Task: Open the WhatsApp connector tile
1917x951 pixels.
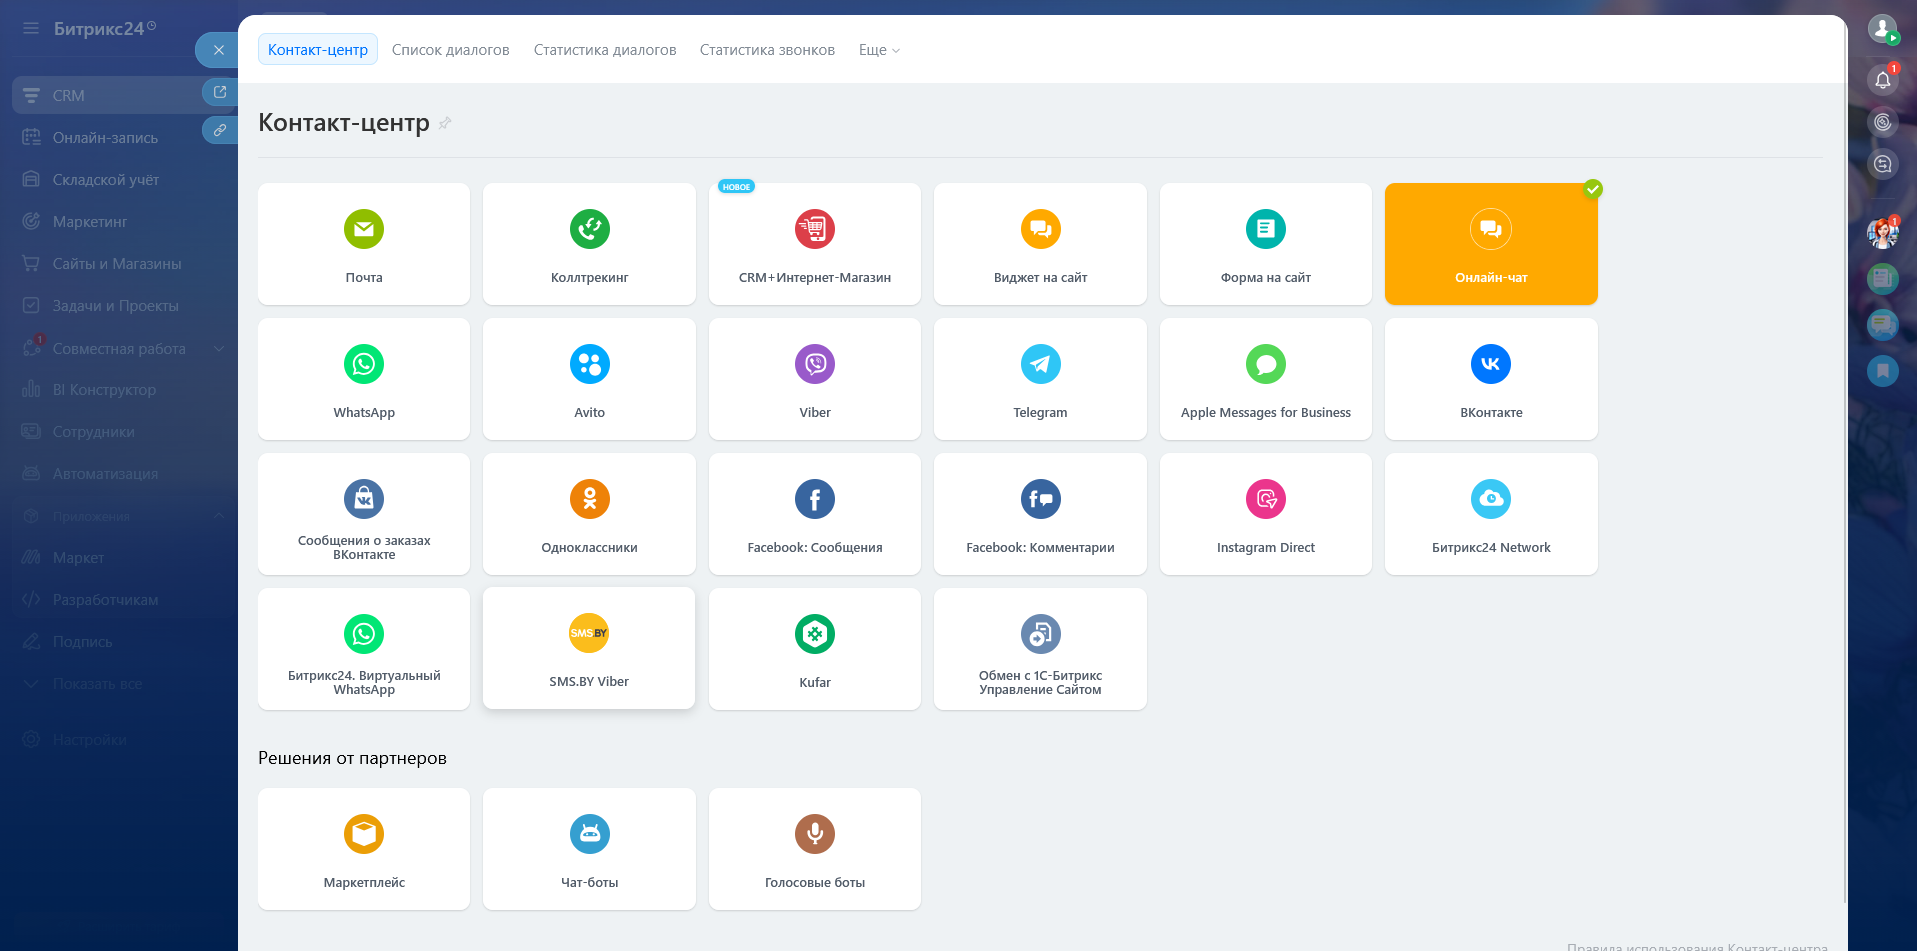Action: (364, 379)
